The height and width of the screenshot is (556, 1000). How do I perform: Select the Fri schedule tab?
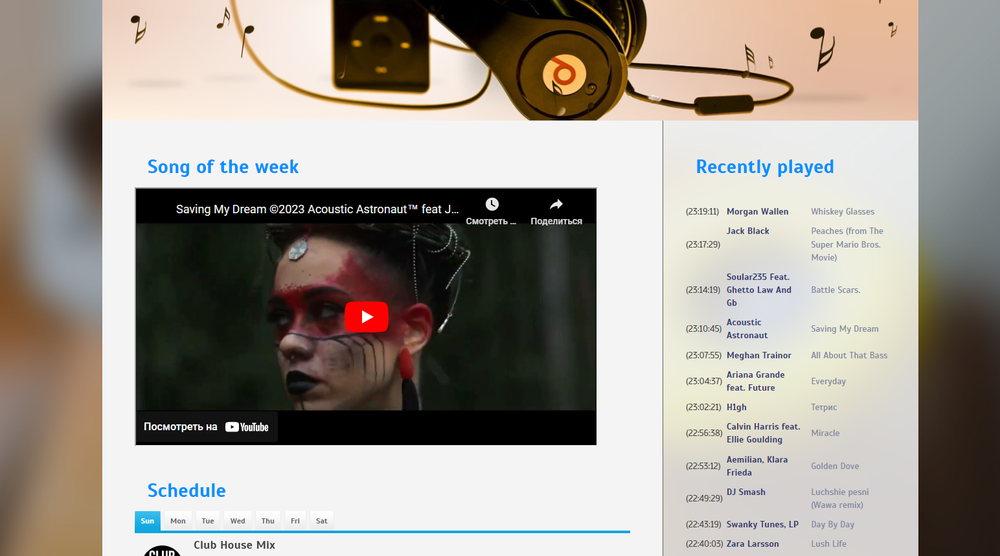tap(295, 521)
